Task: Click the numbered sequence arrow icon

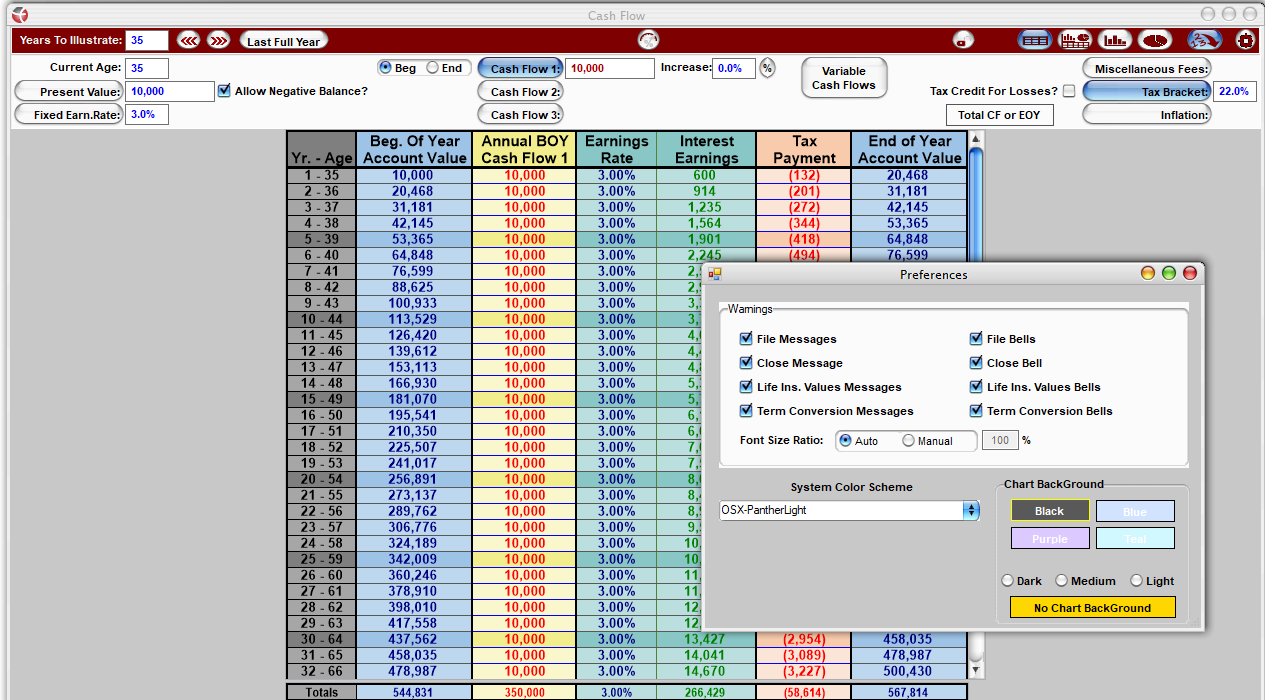Action: point(1204,40)
